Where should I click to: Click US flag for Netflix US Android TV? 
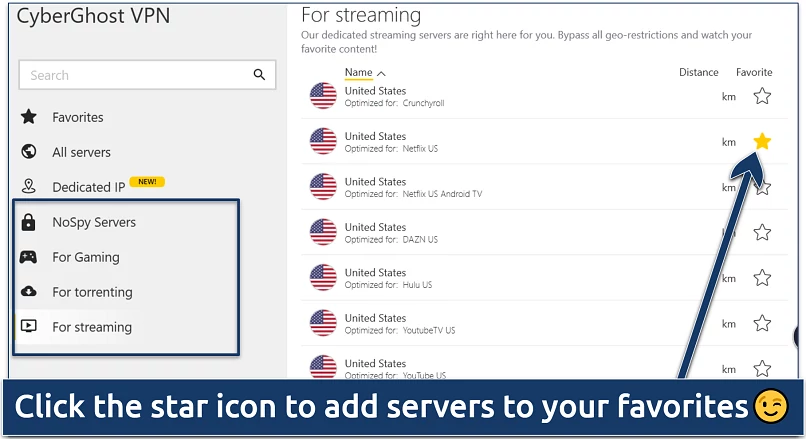[x=323, y=187]
